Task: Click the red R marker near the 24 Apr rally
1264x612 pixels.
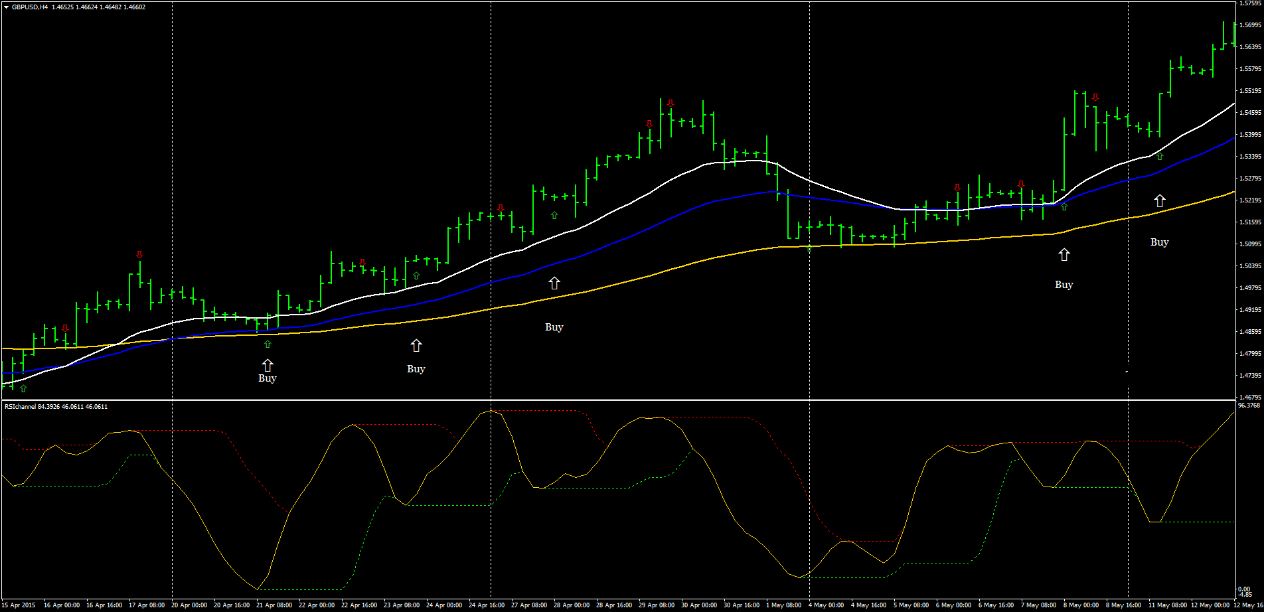Action: point(500,209)
